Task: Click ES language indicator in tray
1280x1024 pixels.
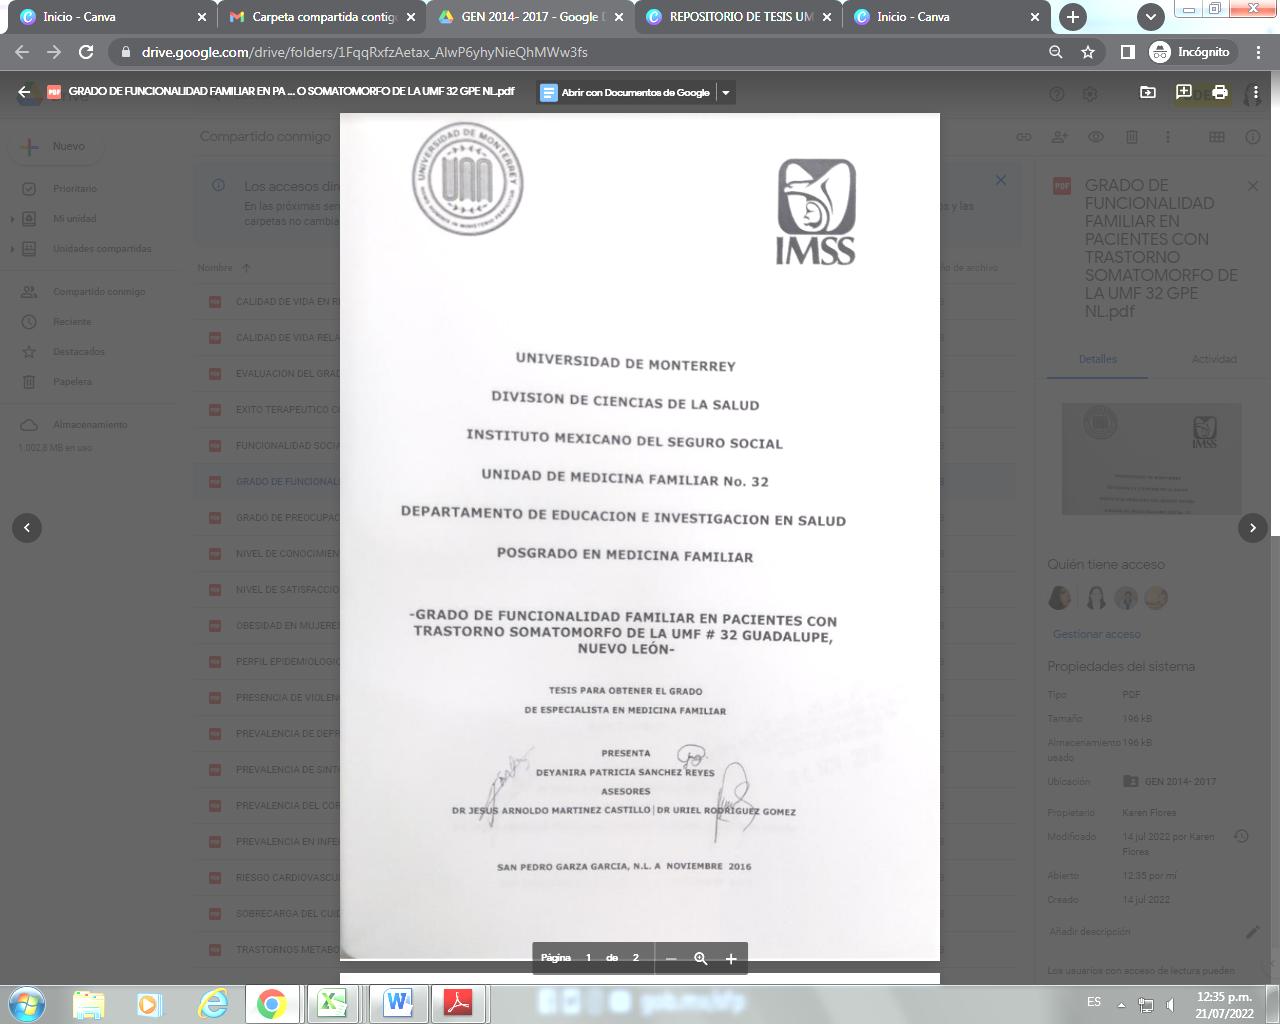Action: click(x=1094, y=1002)
